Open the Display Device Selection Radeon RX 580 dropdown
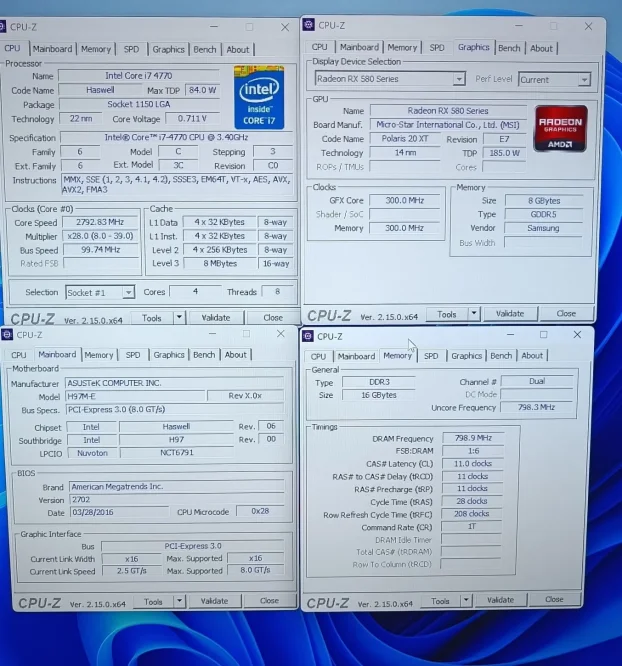Screen dimensions: 622x666 [x=458, y=79]
